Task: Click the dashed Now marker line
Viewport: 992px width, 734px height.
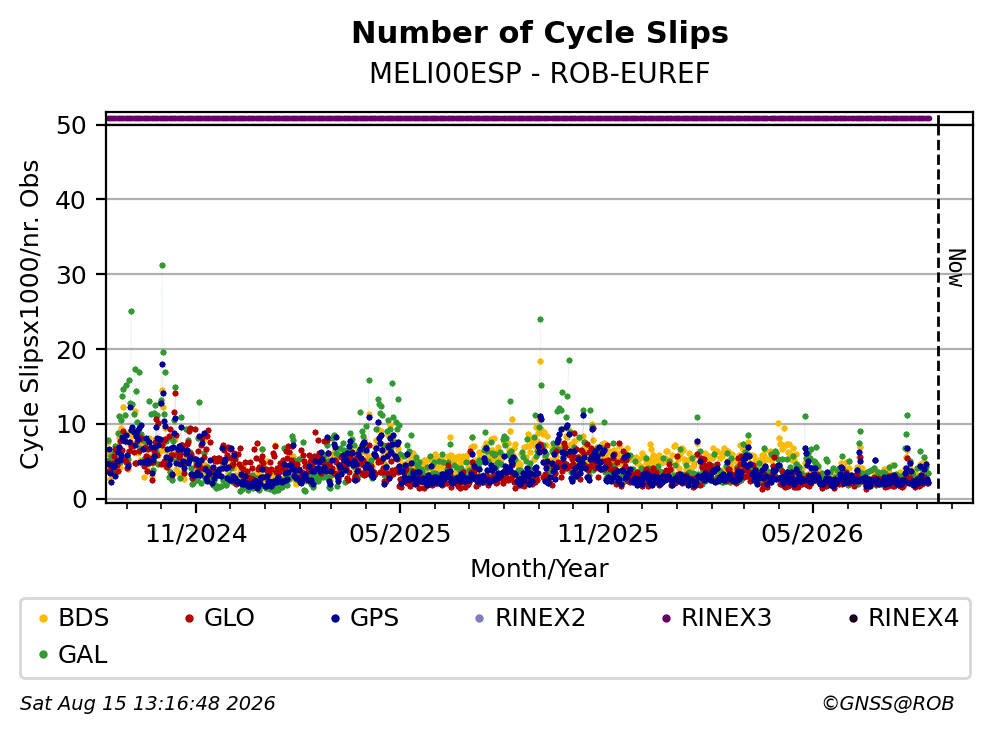Action: tap(938, 308)
